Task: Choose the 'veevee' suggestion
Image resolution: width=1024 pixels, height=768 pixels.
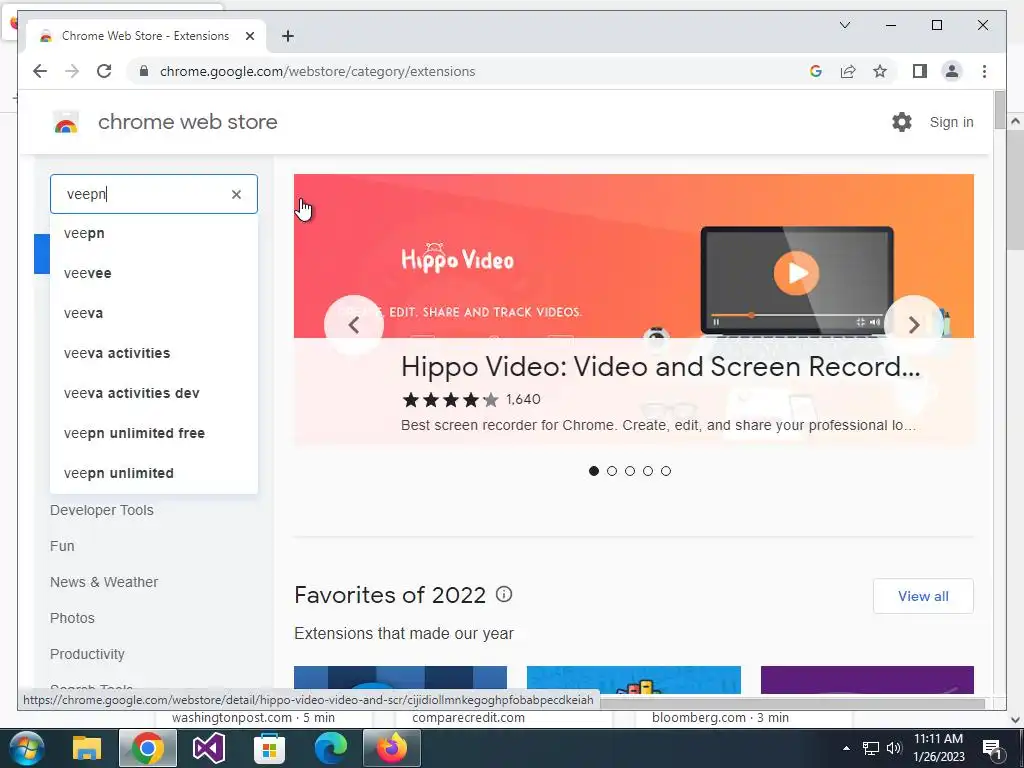Action: [x=154, y=273]
